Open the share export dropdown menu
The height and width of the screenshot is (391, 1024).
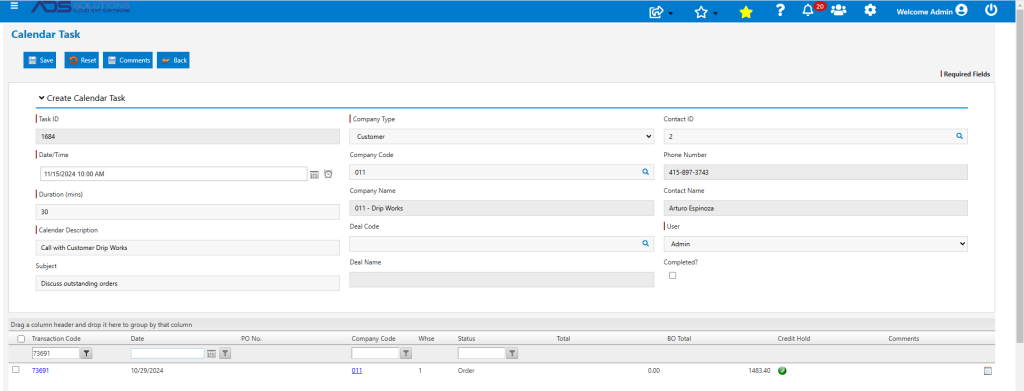(x=660, y=12)
